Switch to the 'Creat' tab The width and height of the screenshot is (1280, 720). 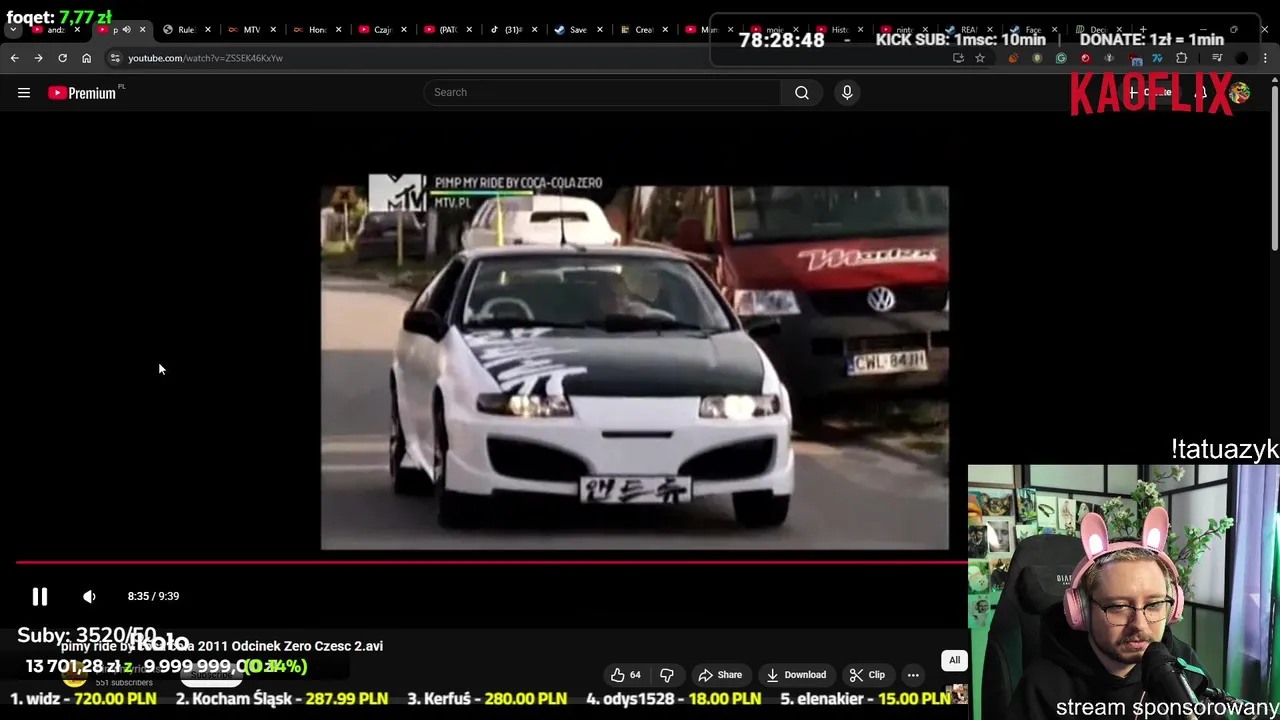pyautogui.click(x=643, y=30)
